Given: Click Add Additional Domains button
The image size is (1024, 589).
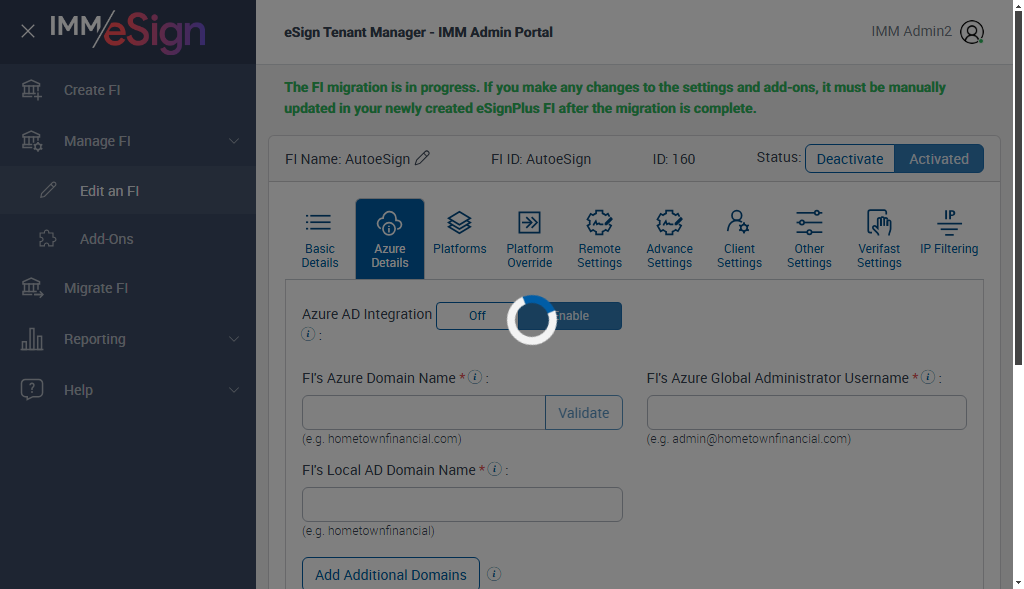Looking at the screenshot, I should coord(391,574).
